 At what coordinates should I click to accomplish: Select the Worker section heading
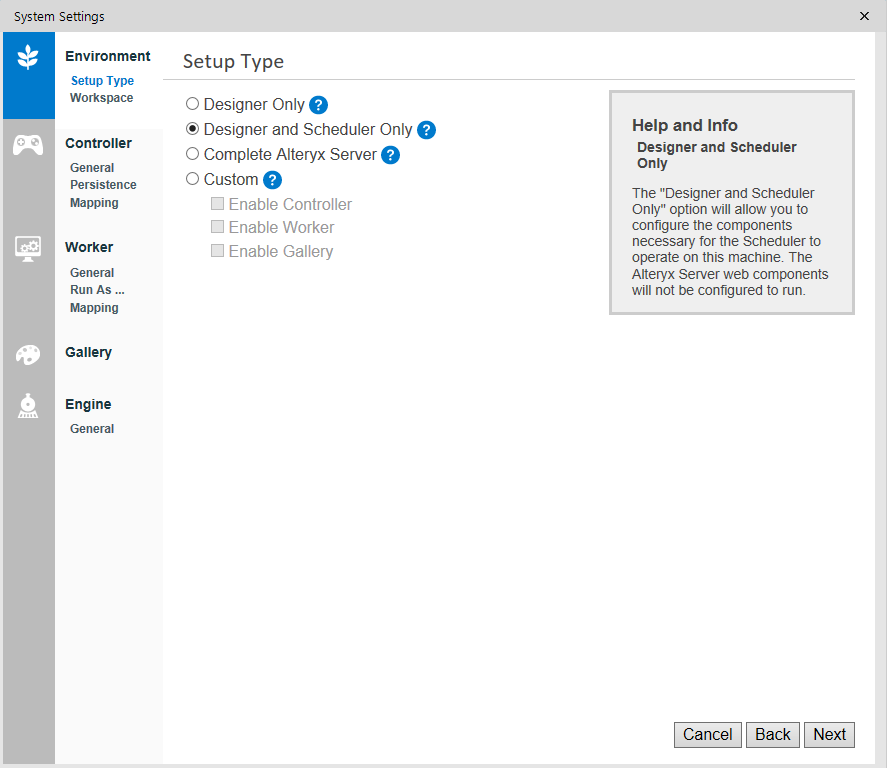89,247
